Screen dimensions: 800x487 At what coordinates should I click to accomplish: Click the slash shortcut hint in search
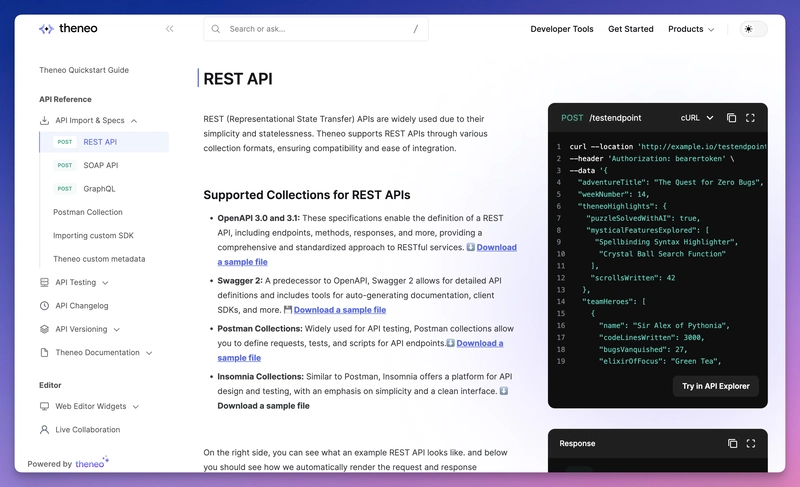(415, 29)
